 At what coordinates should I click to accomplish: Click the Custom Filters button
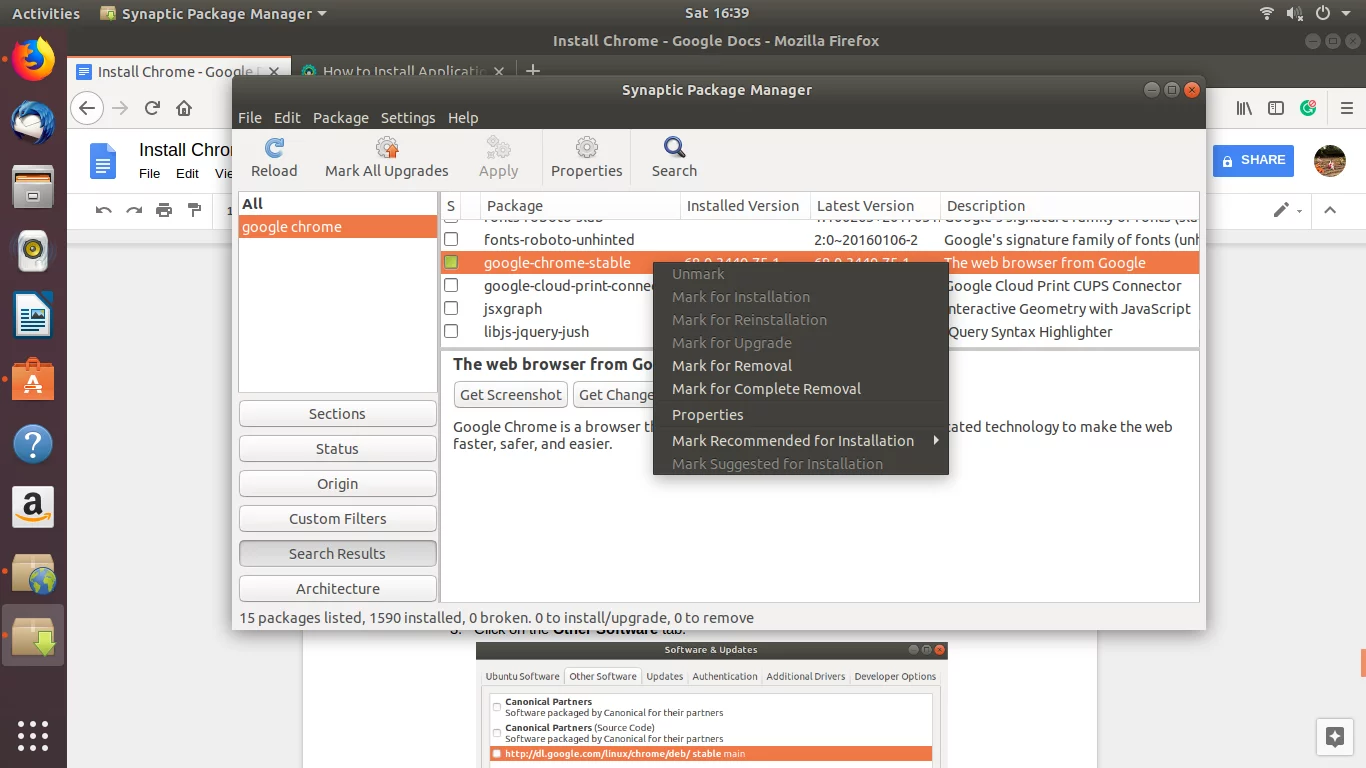337,519
